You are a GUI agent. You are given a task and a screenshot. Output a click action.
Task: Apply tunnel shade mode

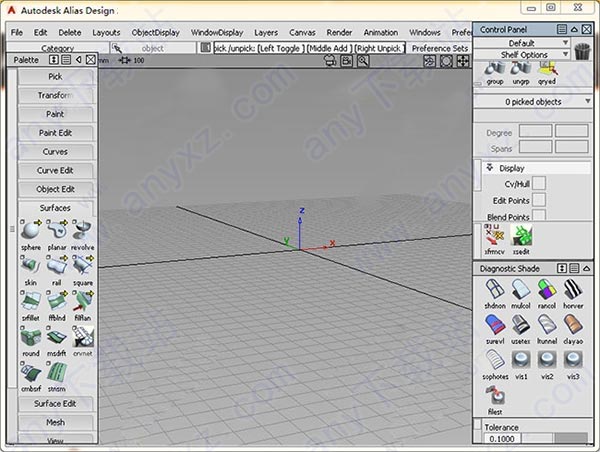(547, 325)
